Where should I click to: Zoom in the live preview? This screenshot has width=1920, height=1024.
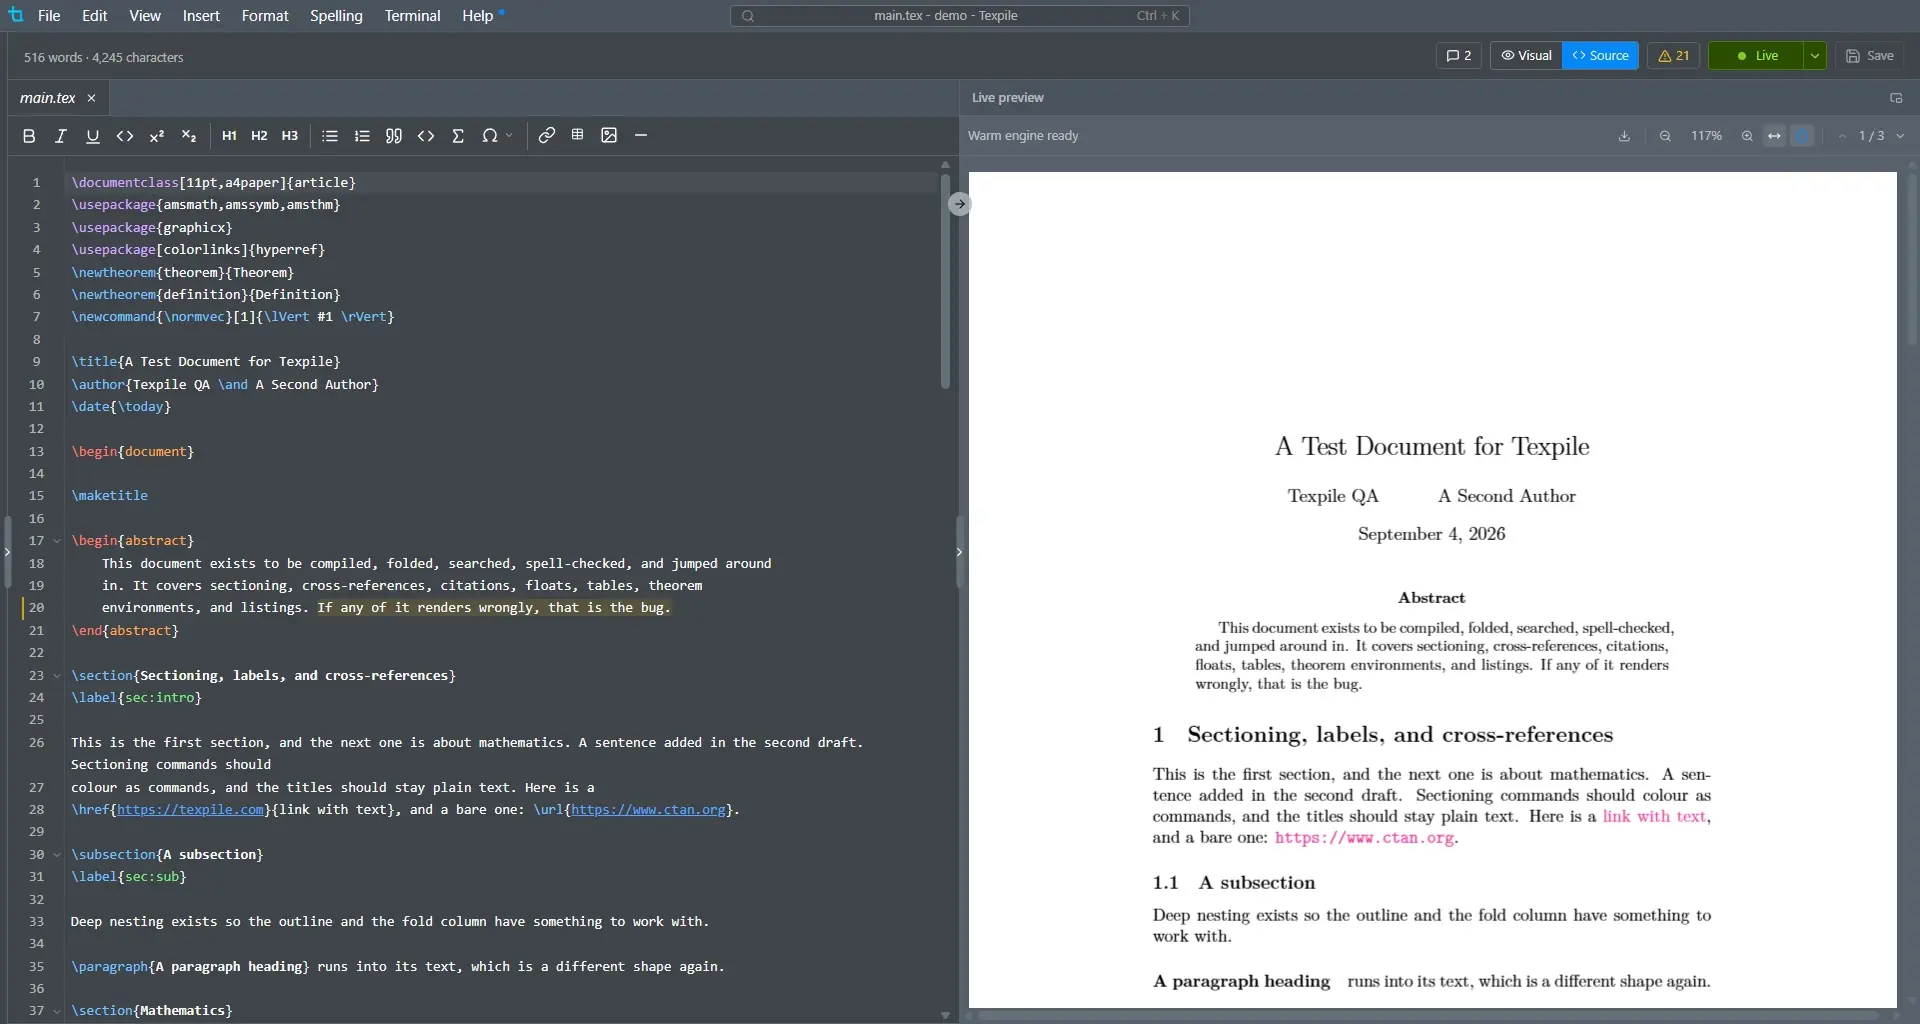[x=1747, y=136]
